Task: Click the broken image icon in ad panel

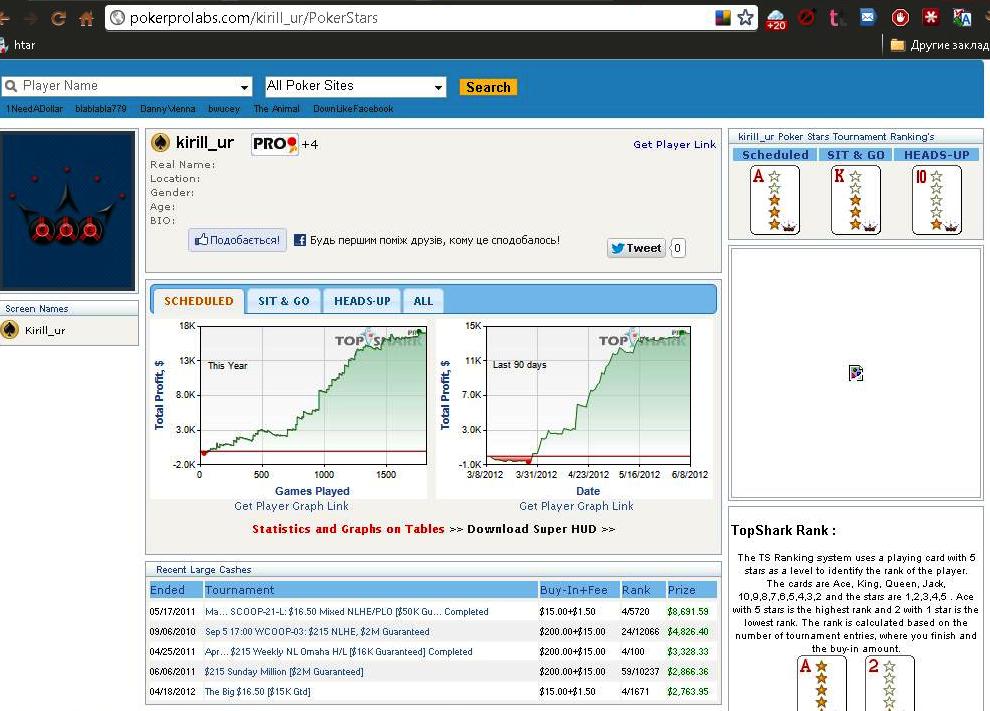Action: (856, 373)
